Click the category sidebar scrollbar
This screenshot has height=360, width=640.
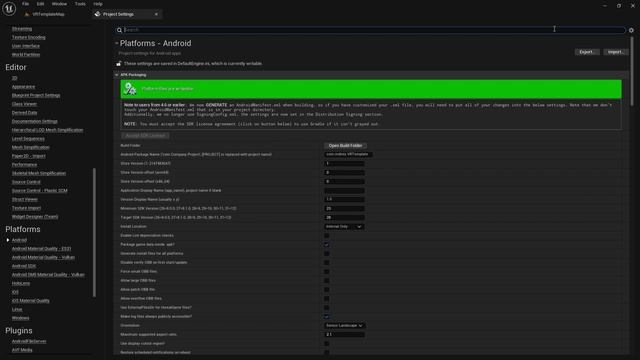click(95, 233)
